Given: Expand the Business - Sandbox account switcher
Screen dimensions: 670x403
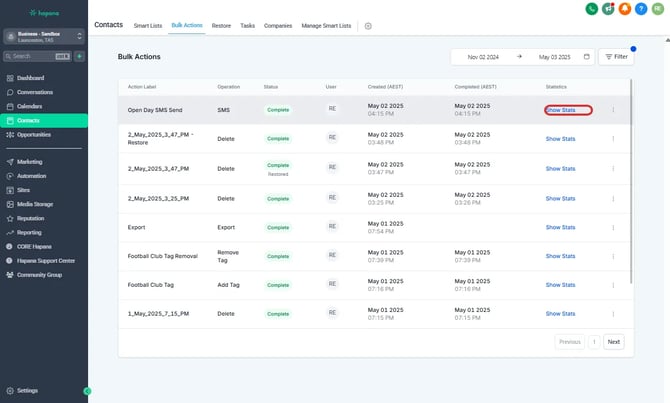Looking at the screenshot, I should click(x=43, y=35).
